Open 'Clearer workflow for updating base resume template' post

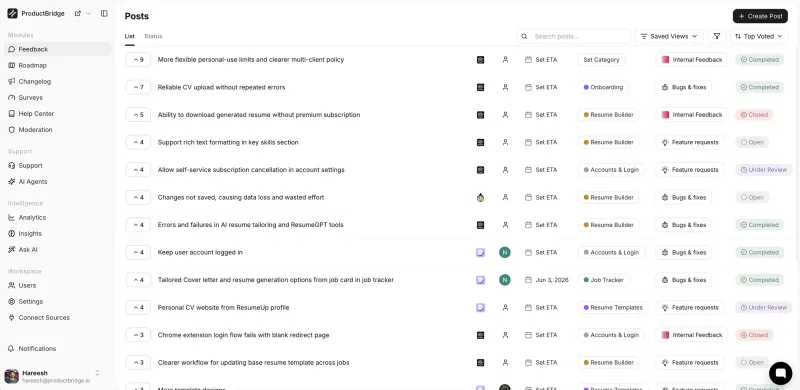[254, 363]
